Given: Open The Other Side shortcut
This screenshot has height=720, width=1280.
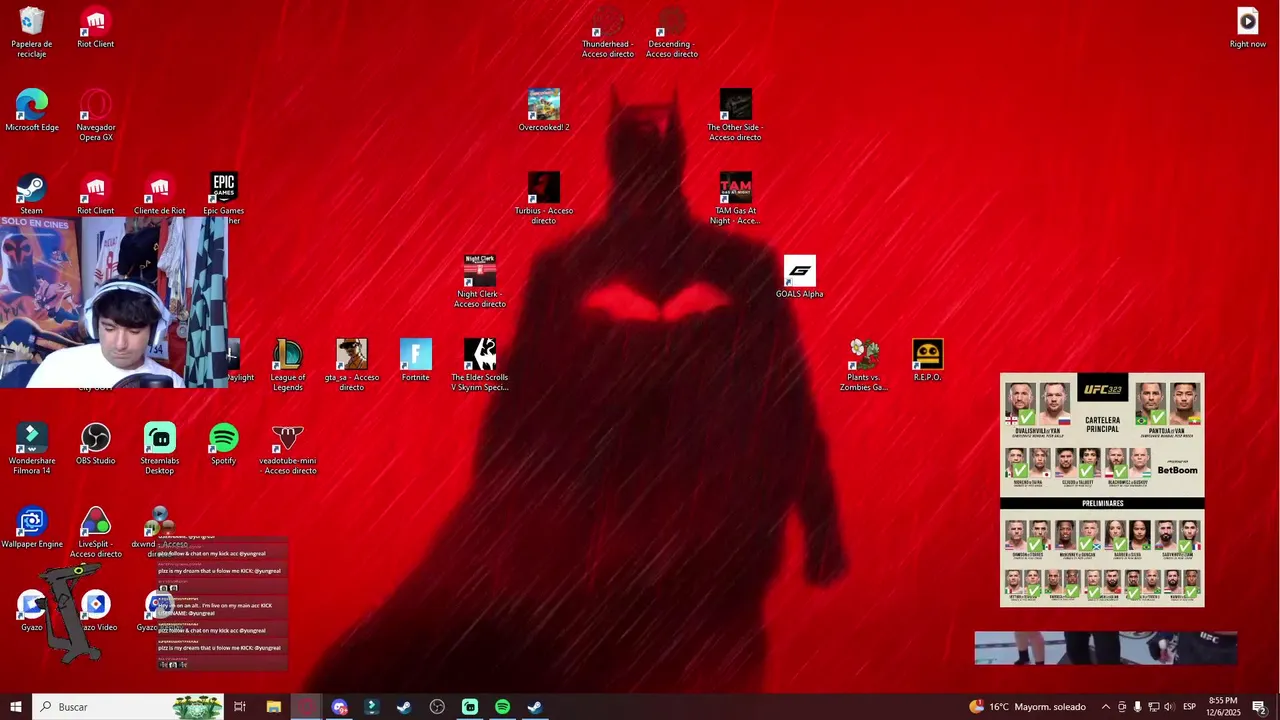Looking at the screenshot, I should [735, 115].
